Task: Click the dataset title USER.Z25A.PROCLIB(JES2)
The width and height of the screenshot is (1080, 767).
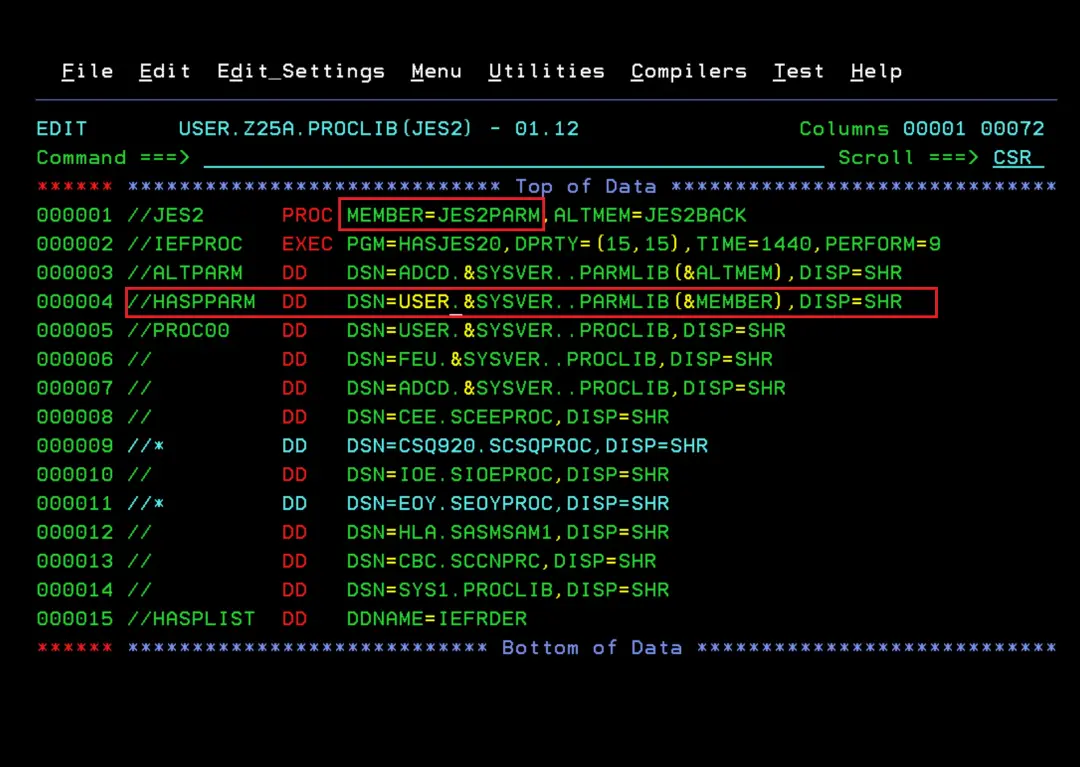Action: 325,129
